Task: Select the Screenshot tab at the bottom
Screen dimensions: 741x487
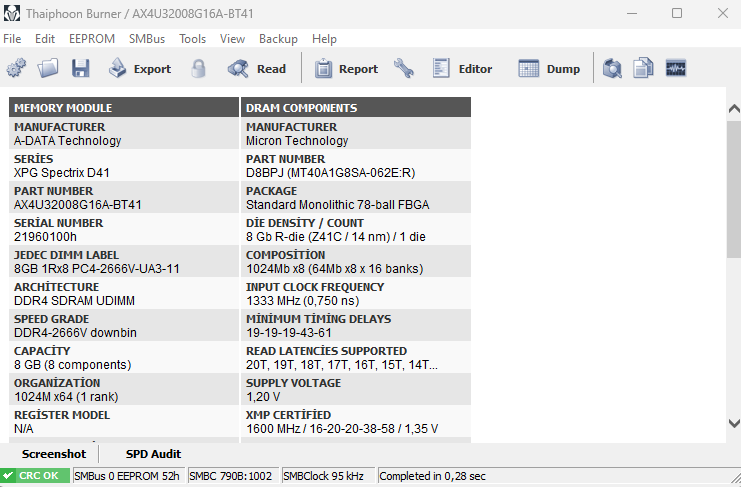Action: 54,454
